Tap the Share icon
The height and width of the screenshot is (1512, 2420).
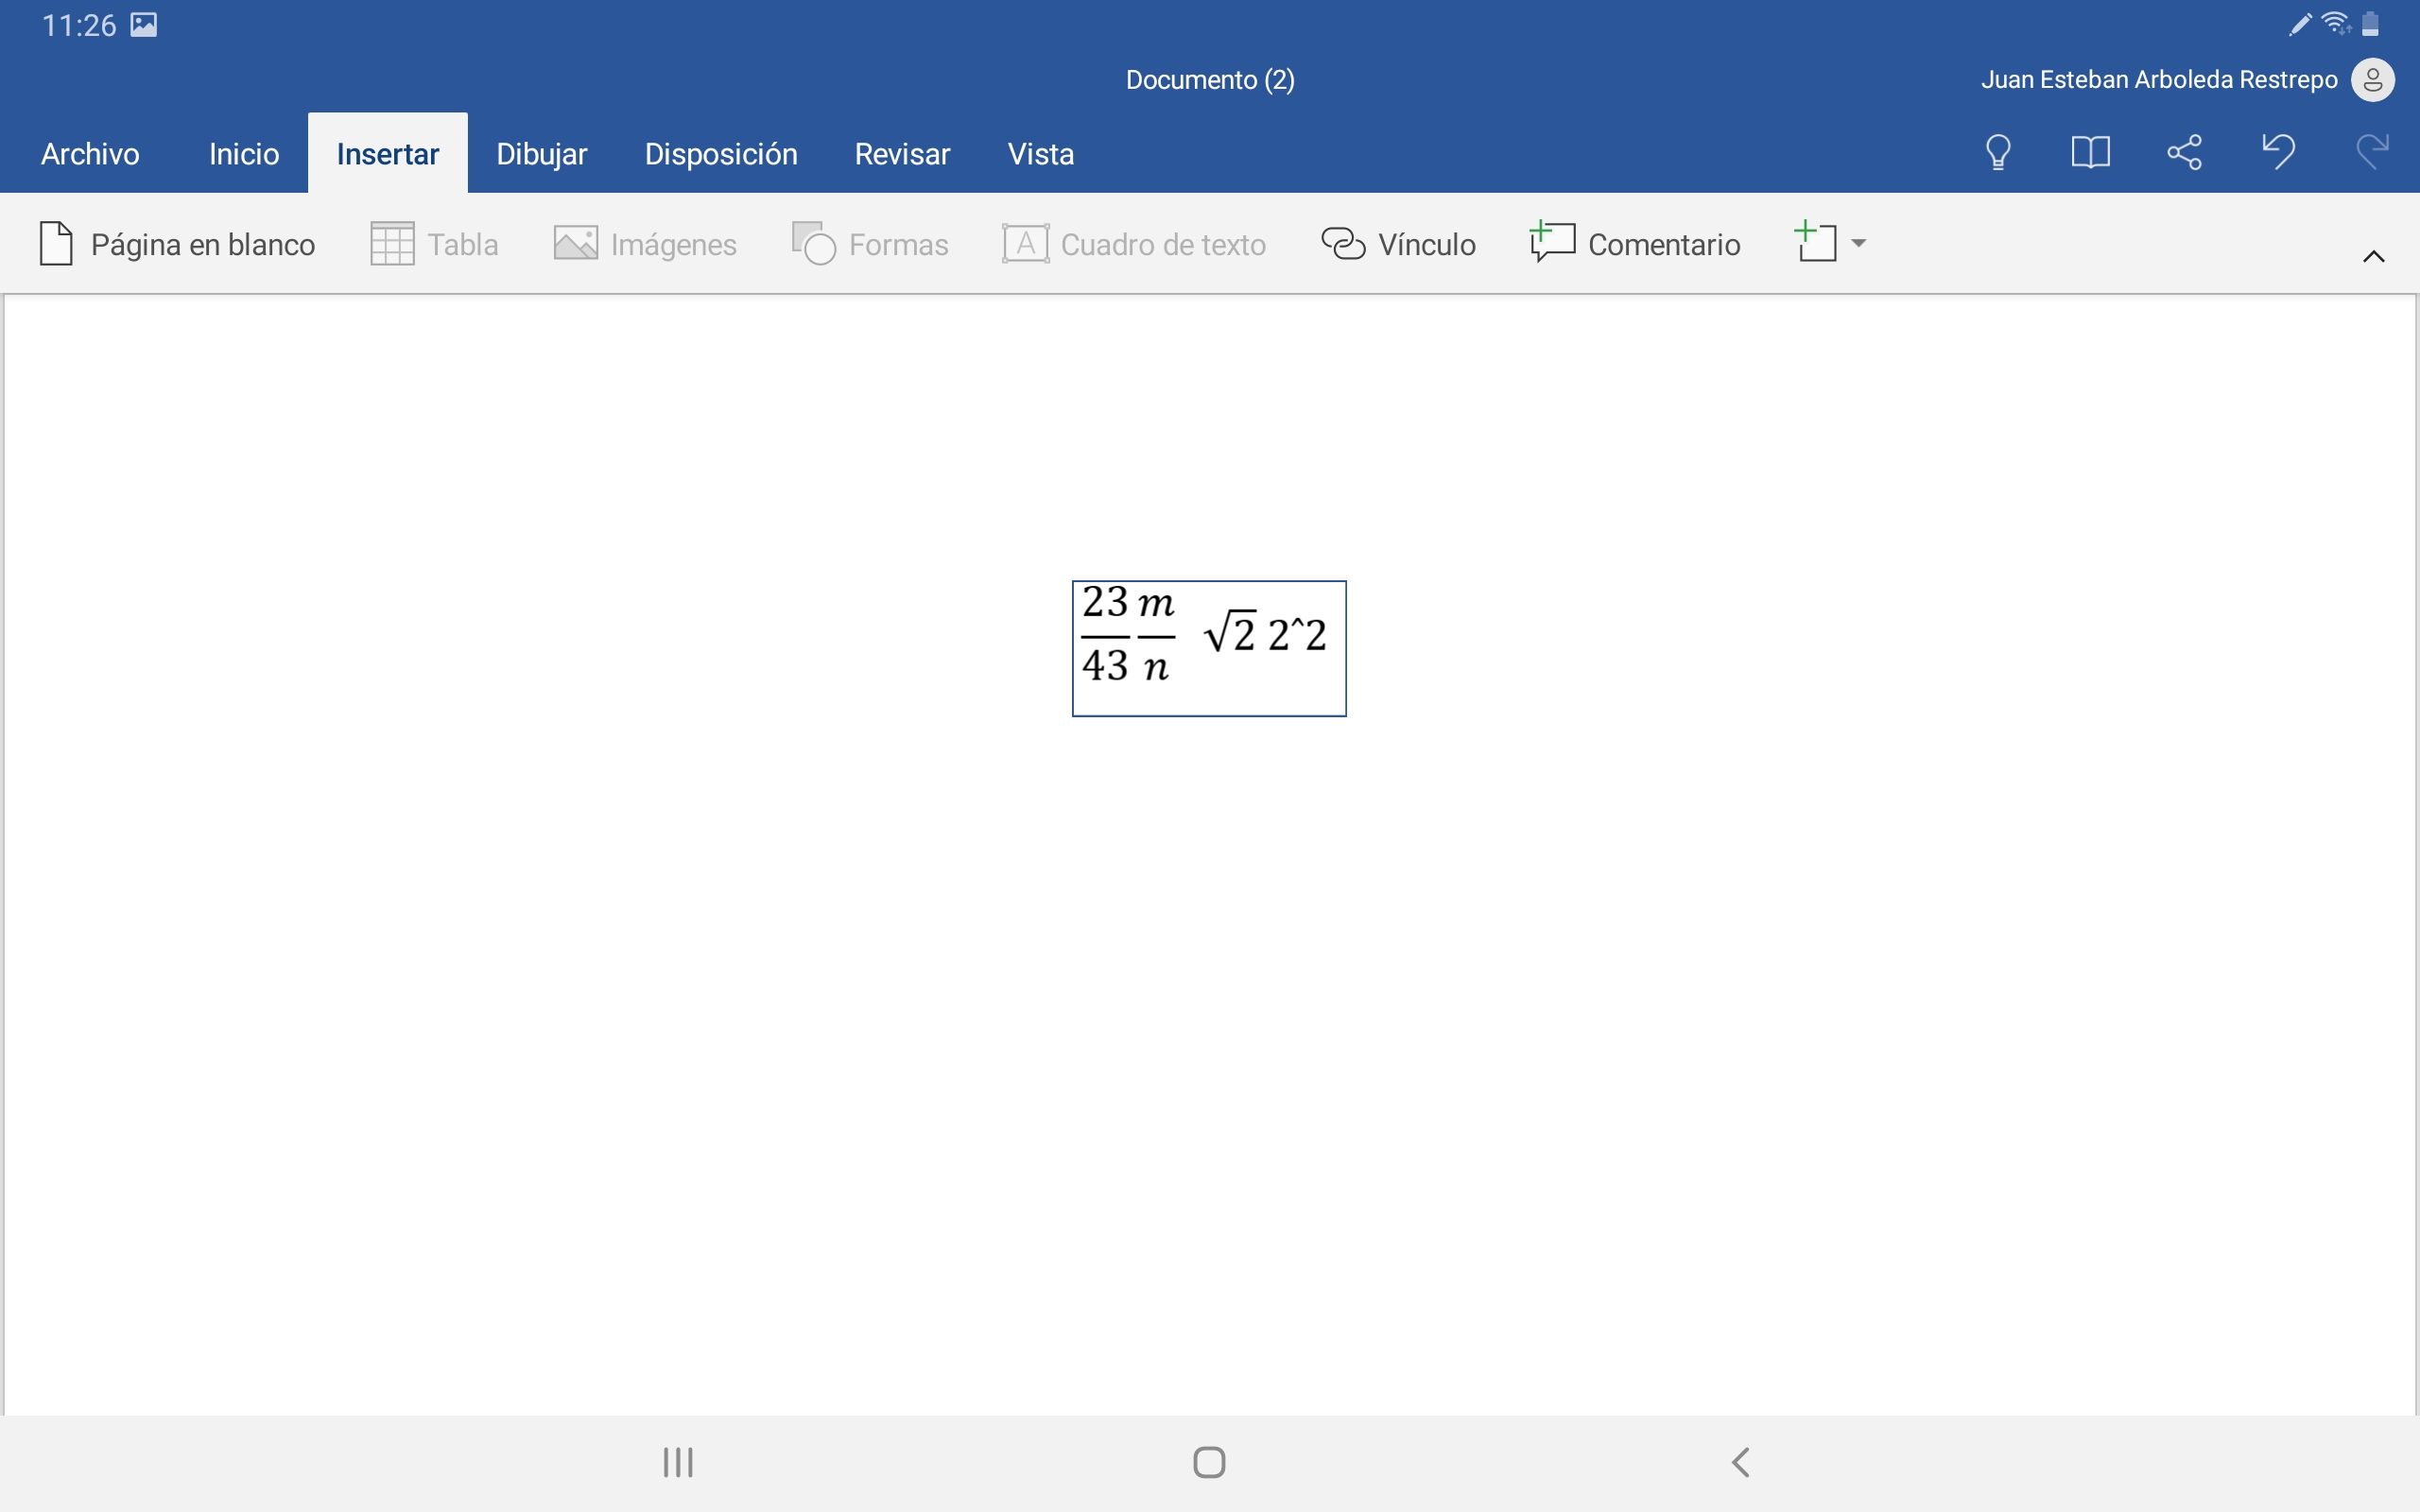pos(2184,153)
